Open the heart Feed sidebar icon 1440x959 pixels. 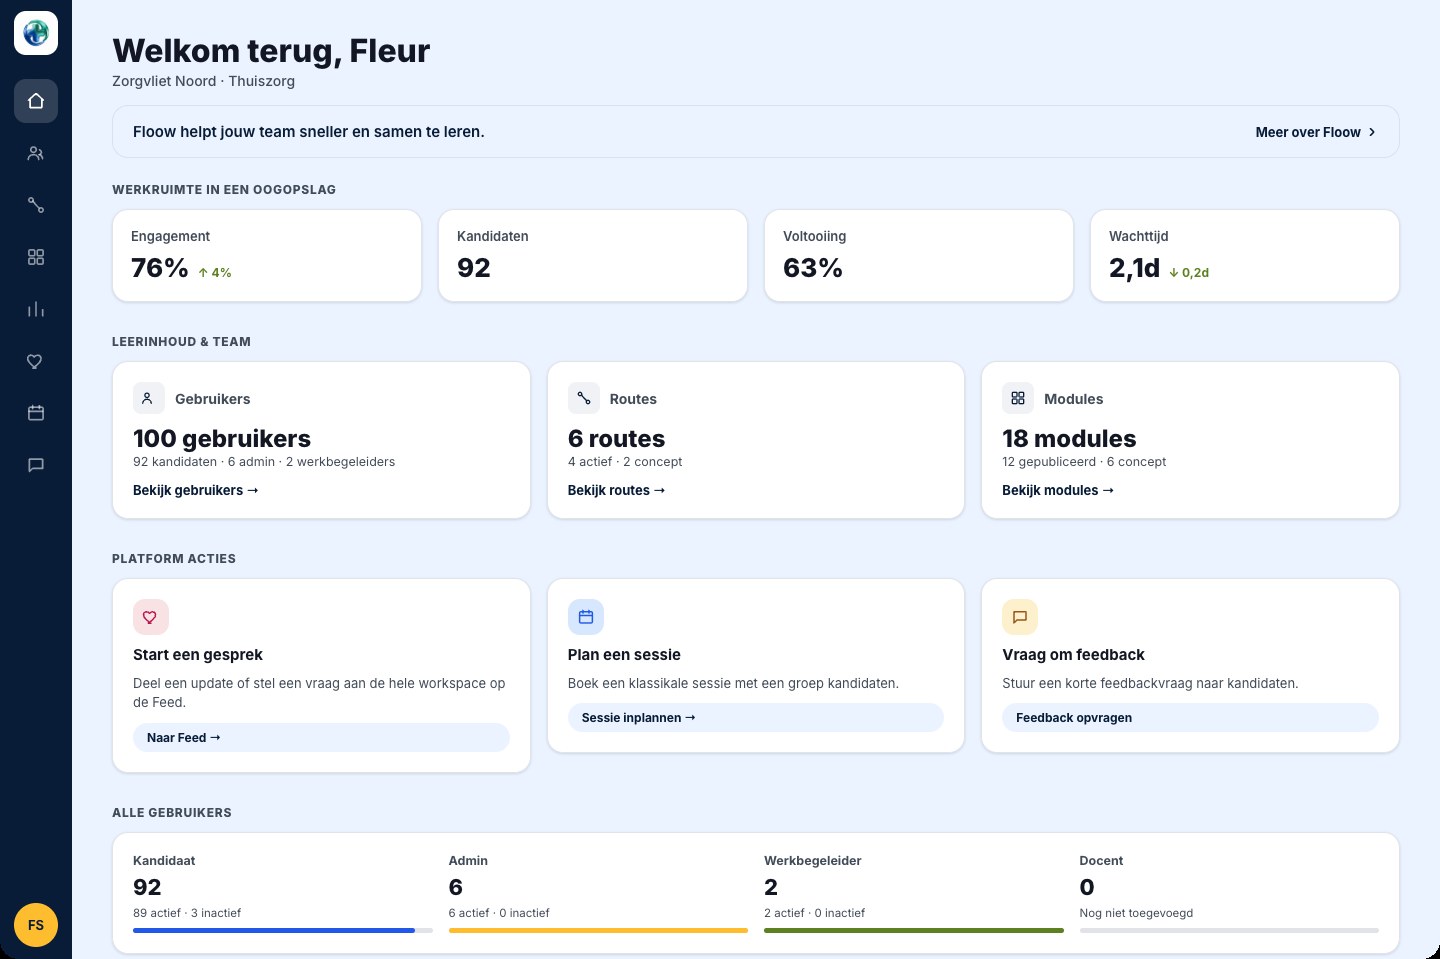[x=36, y=361]
